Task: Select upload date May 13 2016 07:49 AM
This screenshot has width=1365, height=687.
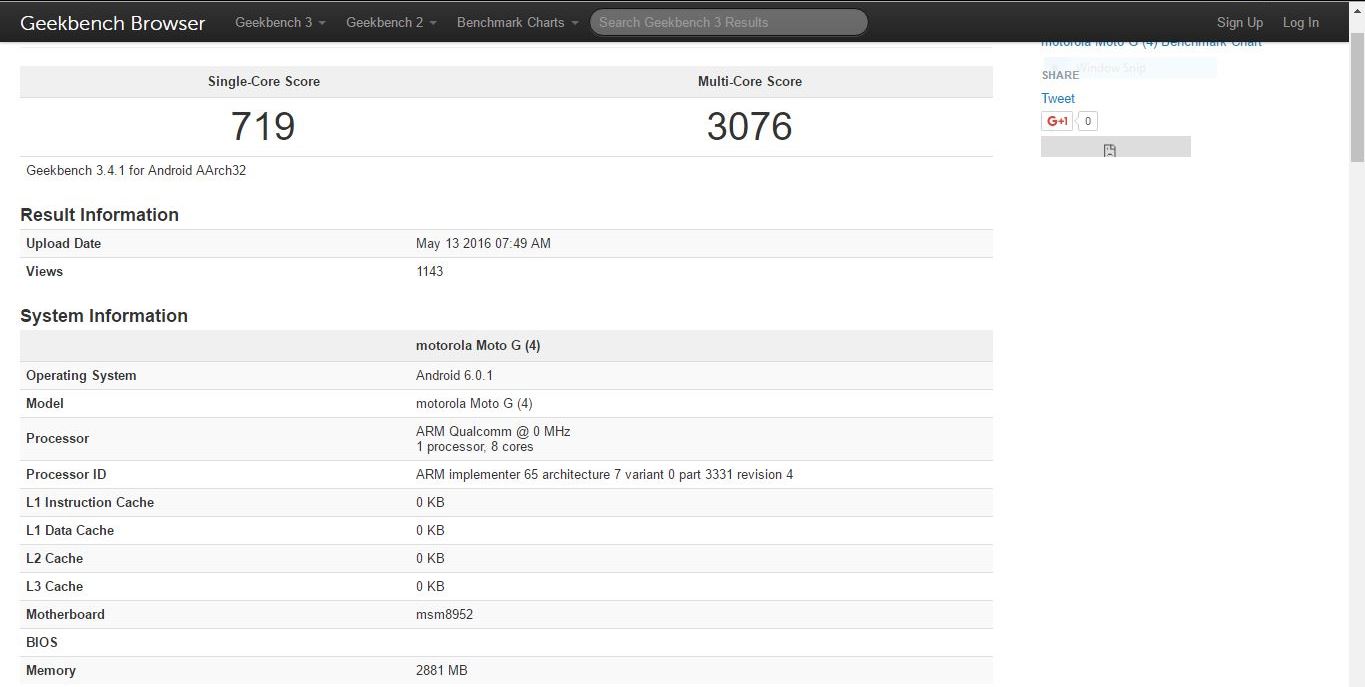Action: click(483, 243)
